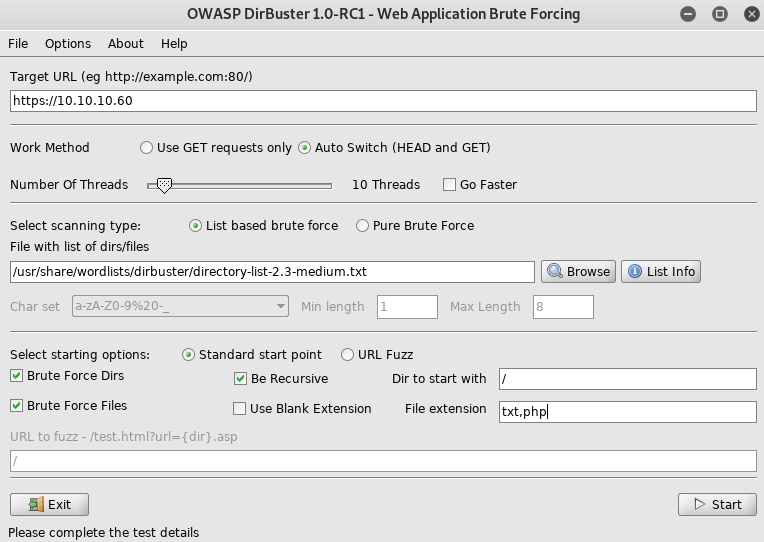This screenshot has height=542, width=764.
Task: Open the Char set dropdown
Action: (x=180, y=306)
